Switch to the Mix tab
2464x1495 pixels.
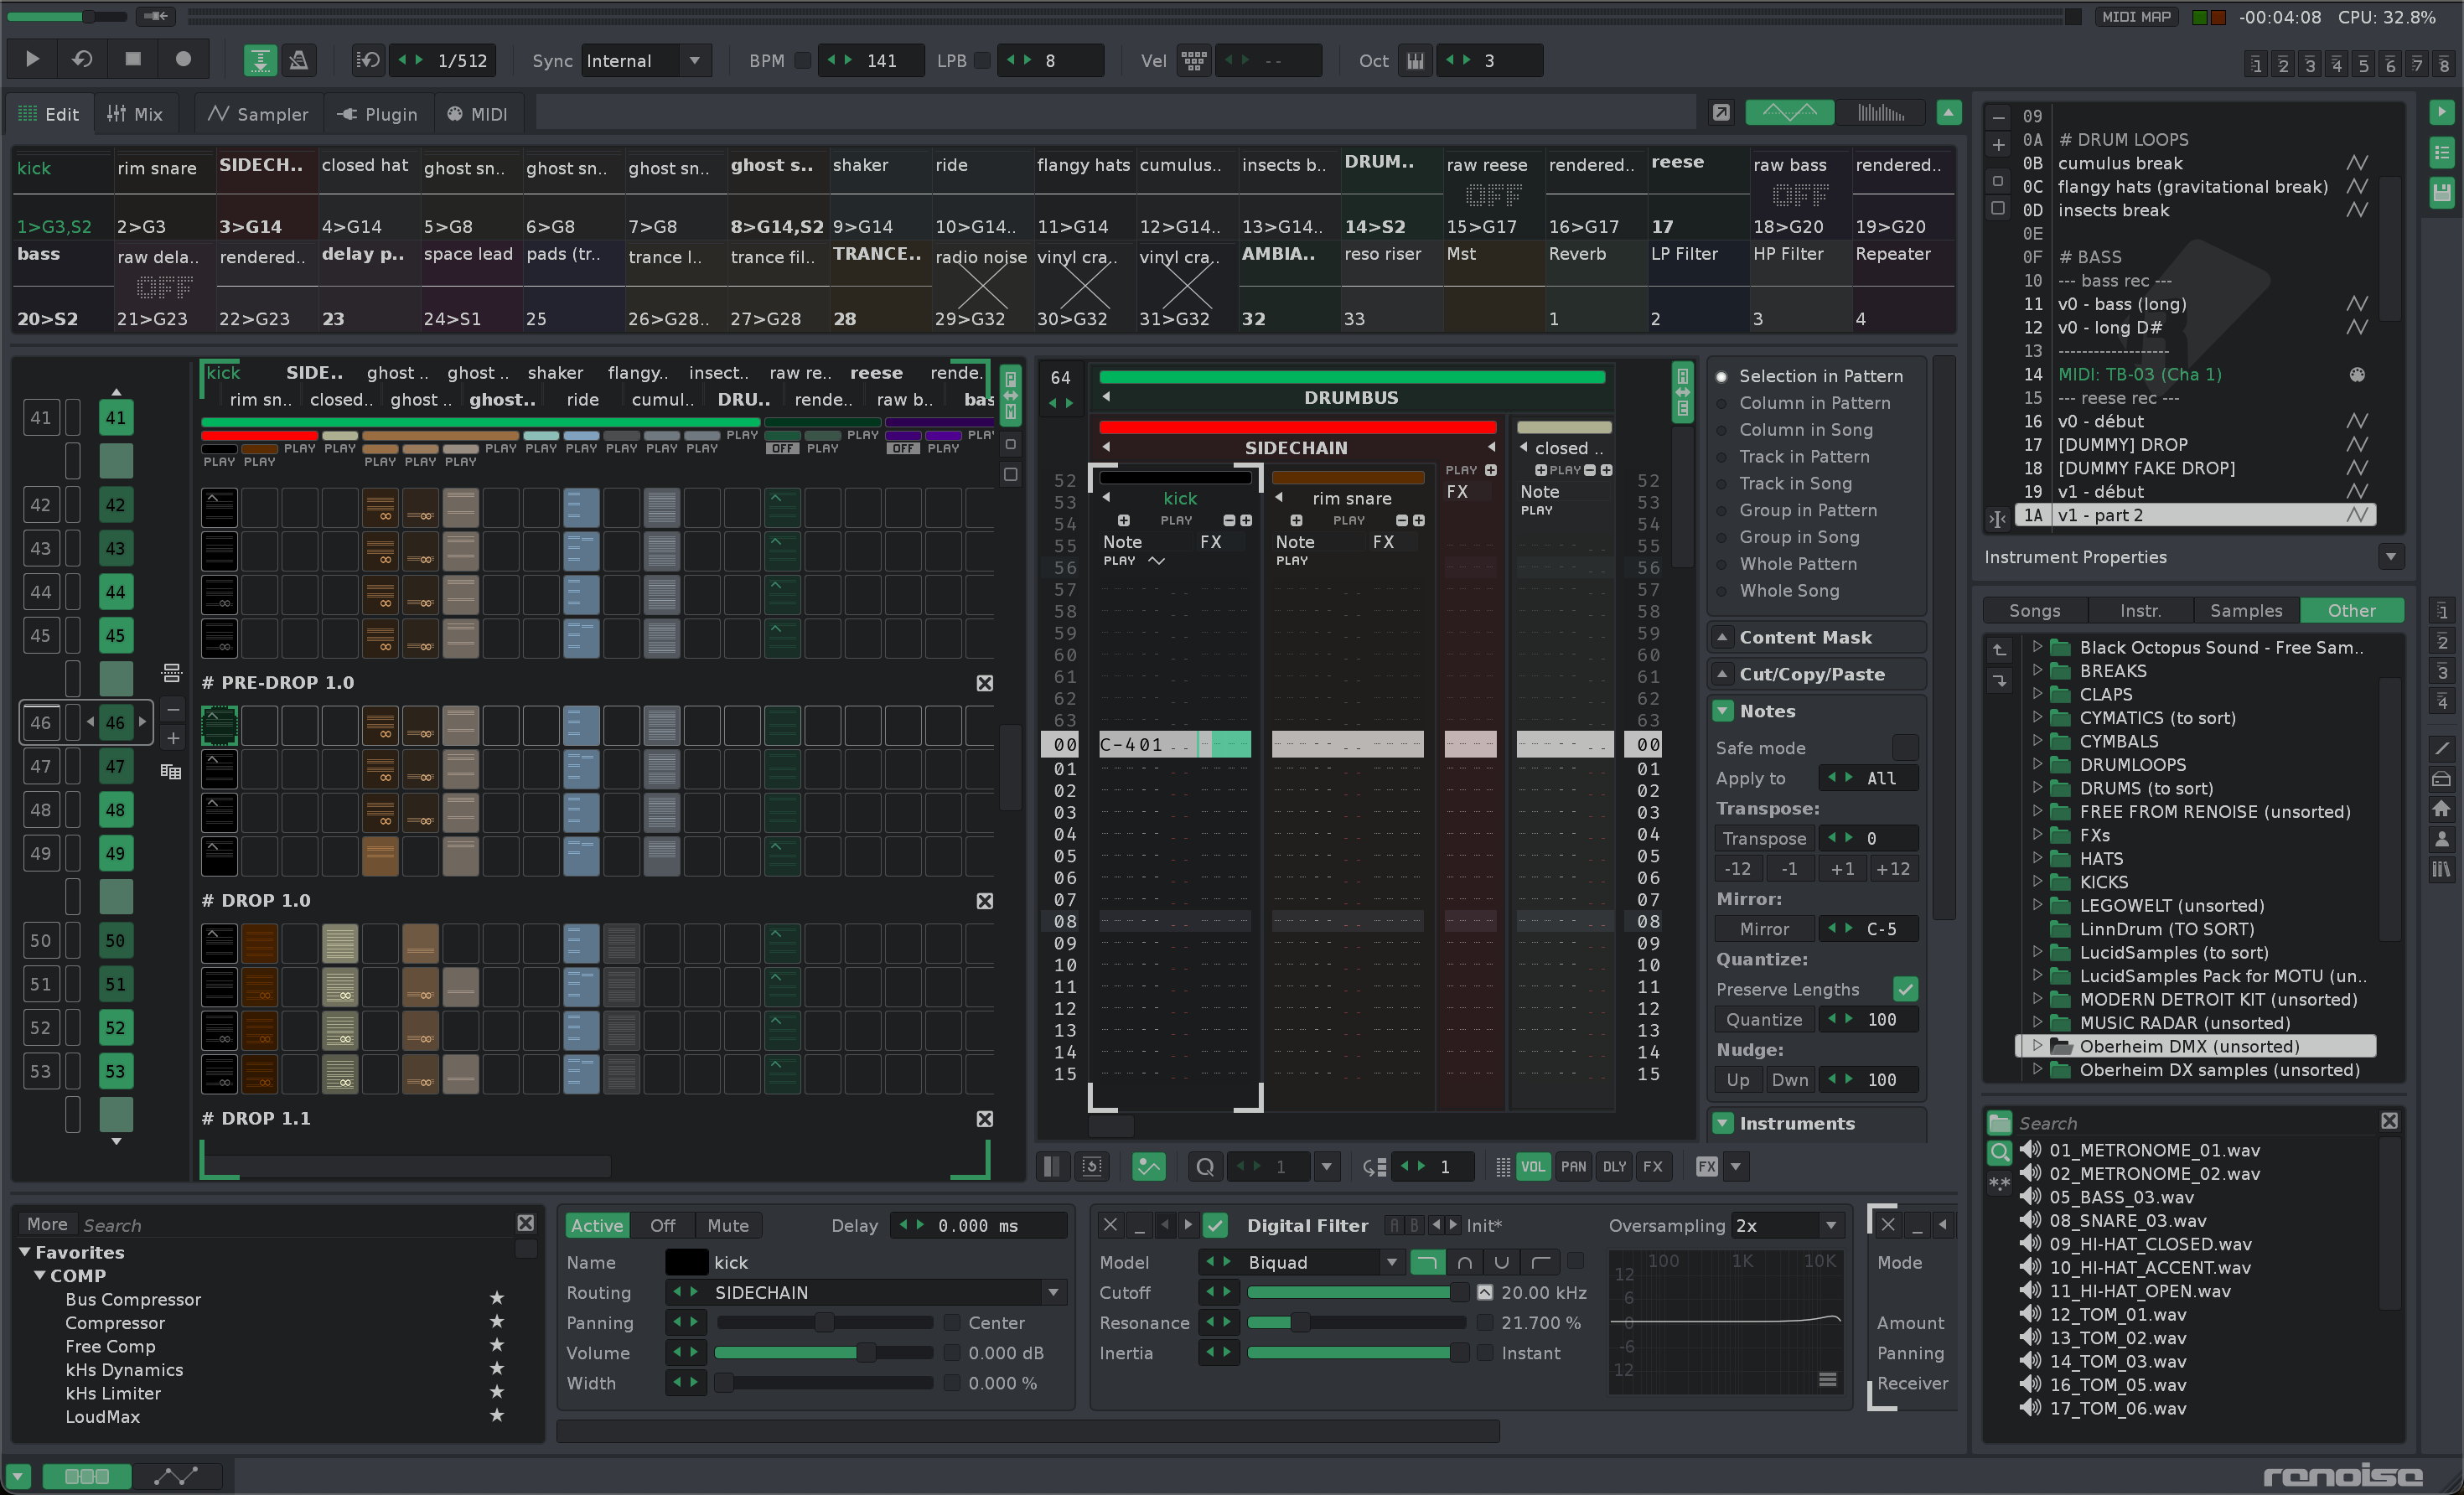point(135,114)
